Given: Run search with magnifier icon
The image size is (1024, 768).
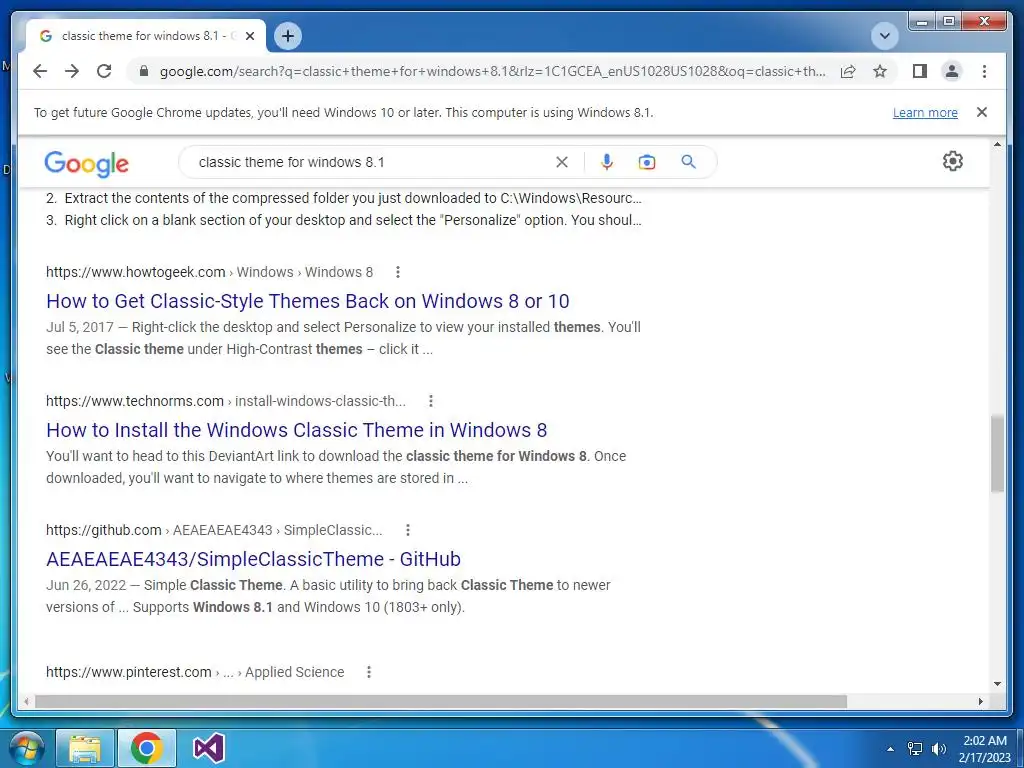Looking at the screenshot, I should pyautogui.click(x=688, y=162).
